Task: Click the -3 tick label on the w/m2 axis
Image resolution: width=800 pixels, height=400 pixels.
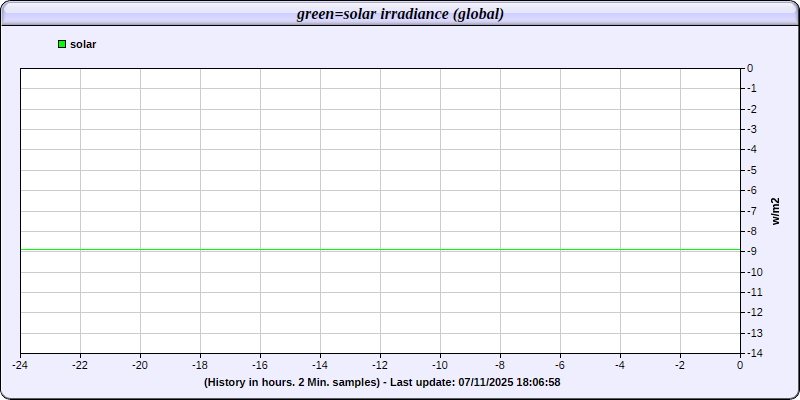Action: pos(752,130)
